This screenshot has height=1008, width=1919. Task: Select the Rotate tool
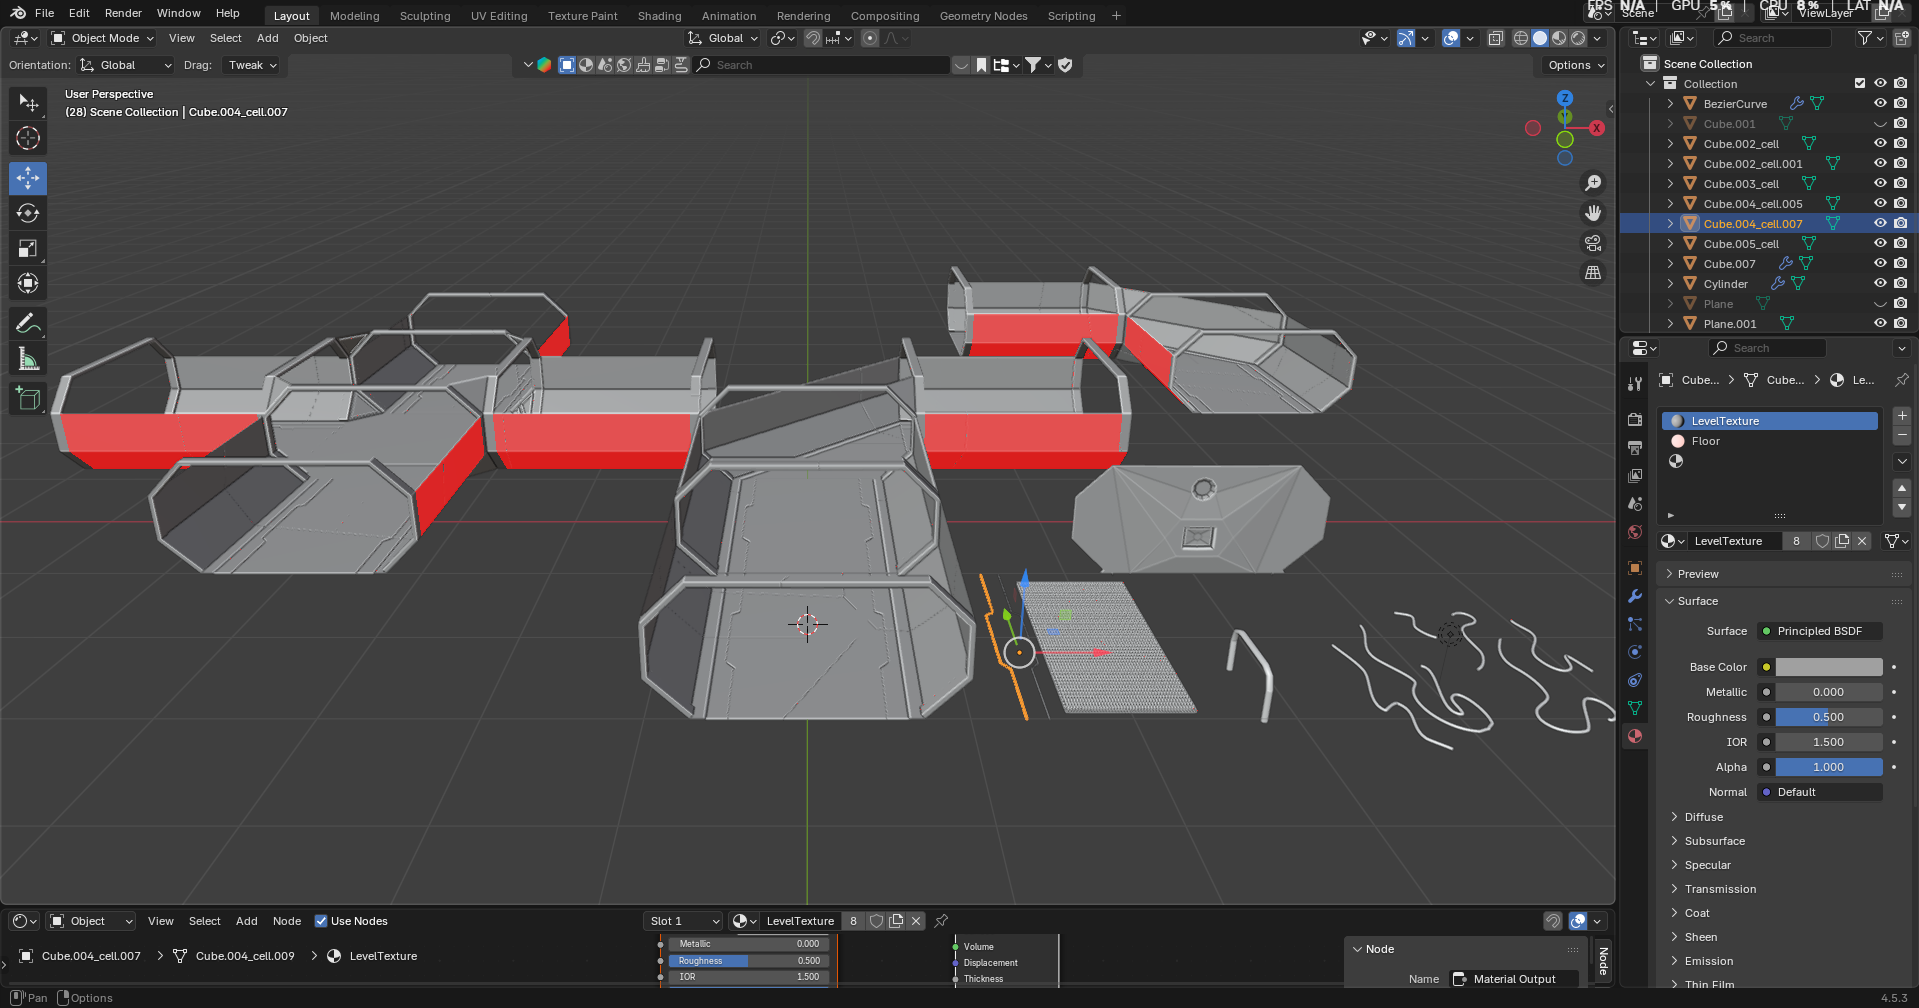tap(28, 213)
